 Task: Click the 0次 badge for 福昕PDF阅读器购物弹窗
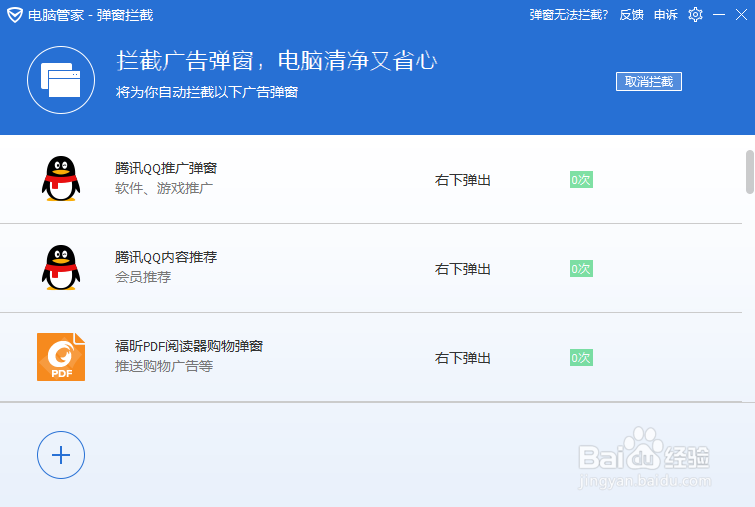pyautogui.click(x=581, y=358)
